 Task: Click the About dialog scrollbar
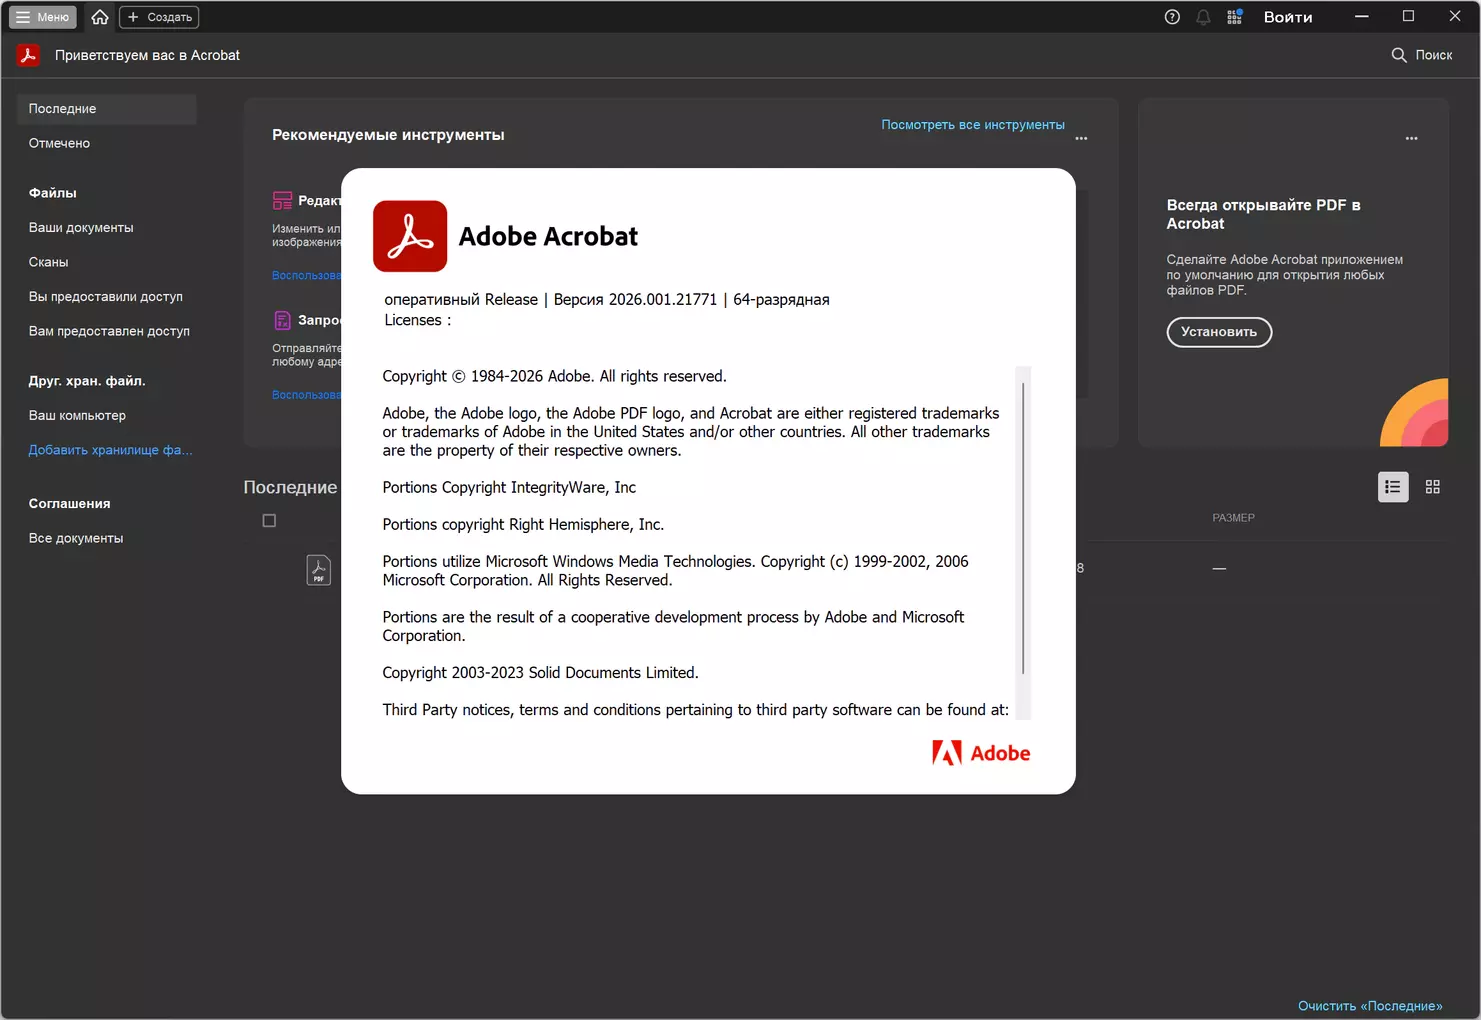coord(1023,528)
